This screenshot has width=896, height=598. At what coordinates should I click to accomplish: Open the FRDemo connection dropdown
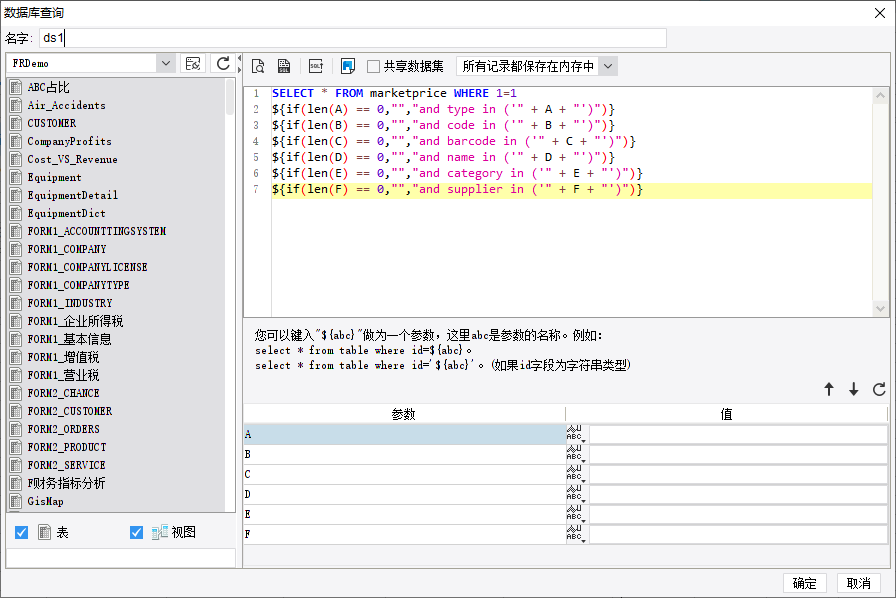click(166, 63)
